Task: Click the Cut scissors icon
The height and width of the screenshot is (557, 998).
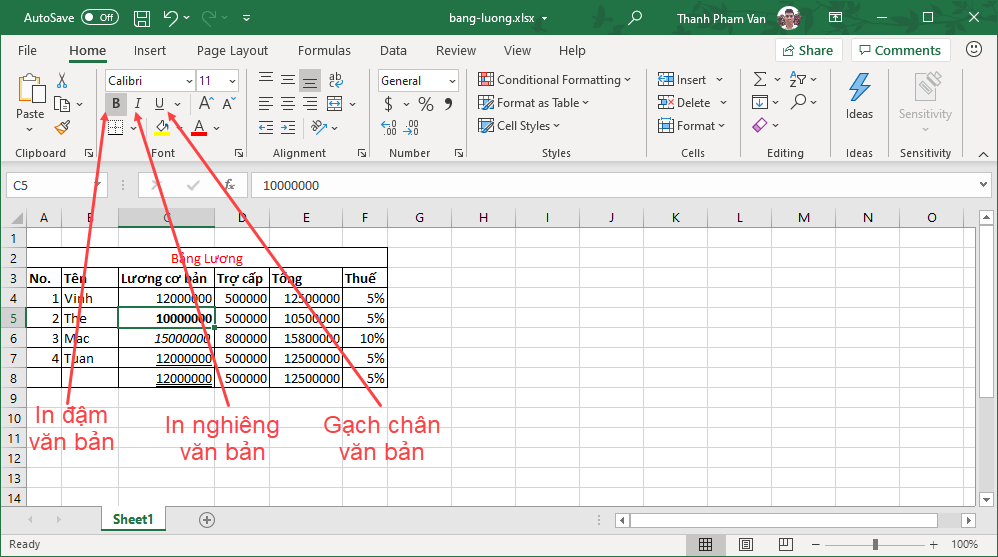Action: point(62,80)
